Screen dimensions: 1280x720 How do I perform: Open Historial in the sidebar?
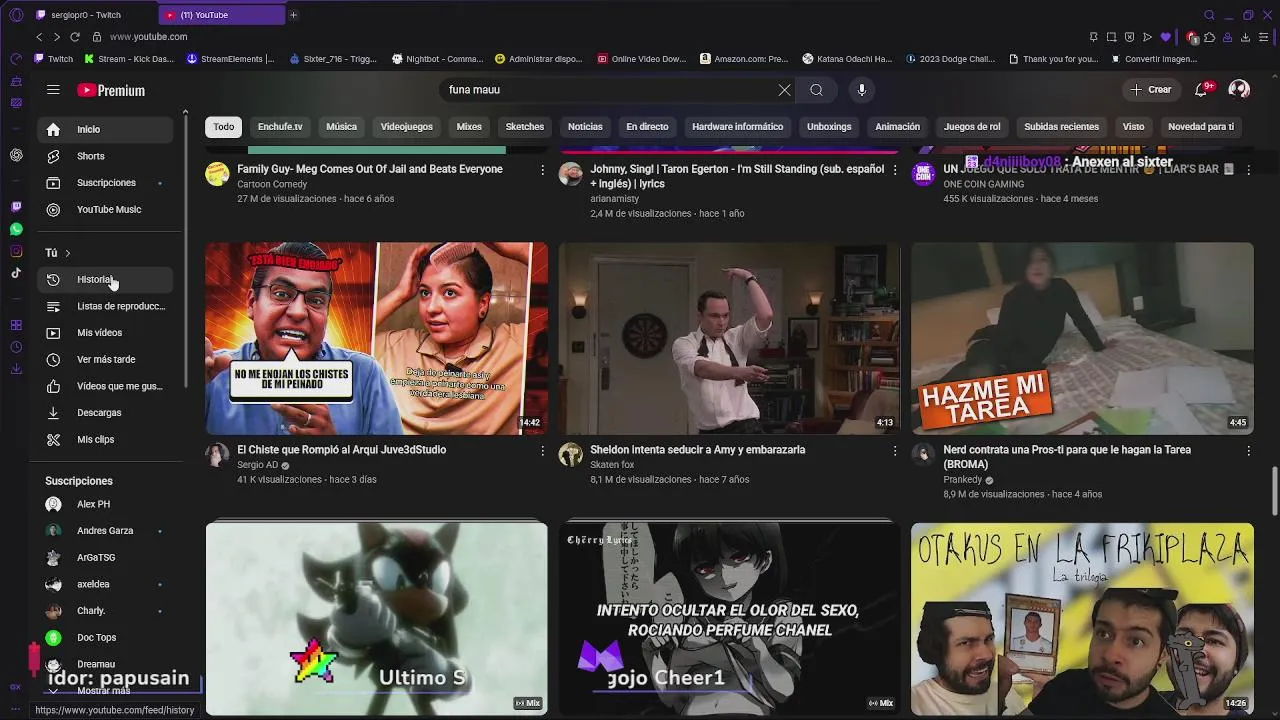[x=105, y=280]
